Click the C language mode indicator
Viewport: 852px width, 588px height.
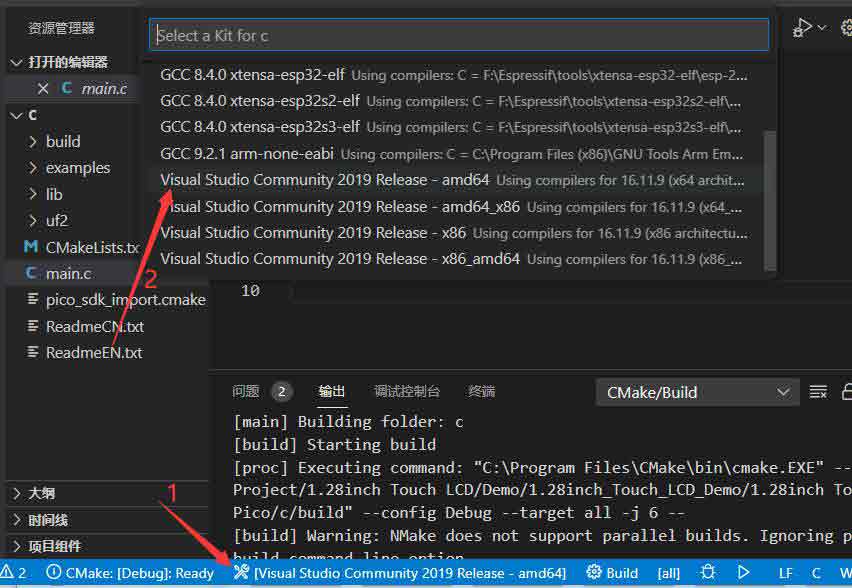click(x=816, y=573)
